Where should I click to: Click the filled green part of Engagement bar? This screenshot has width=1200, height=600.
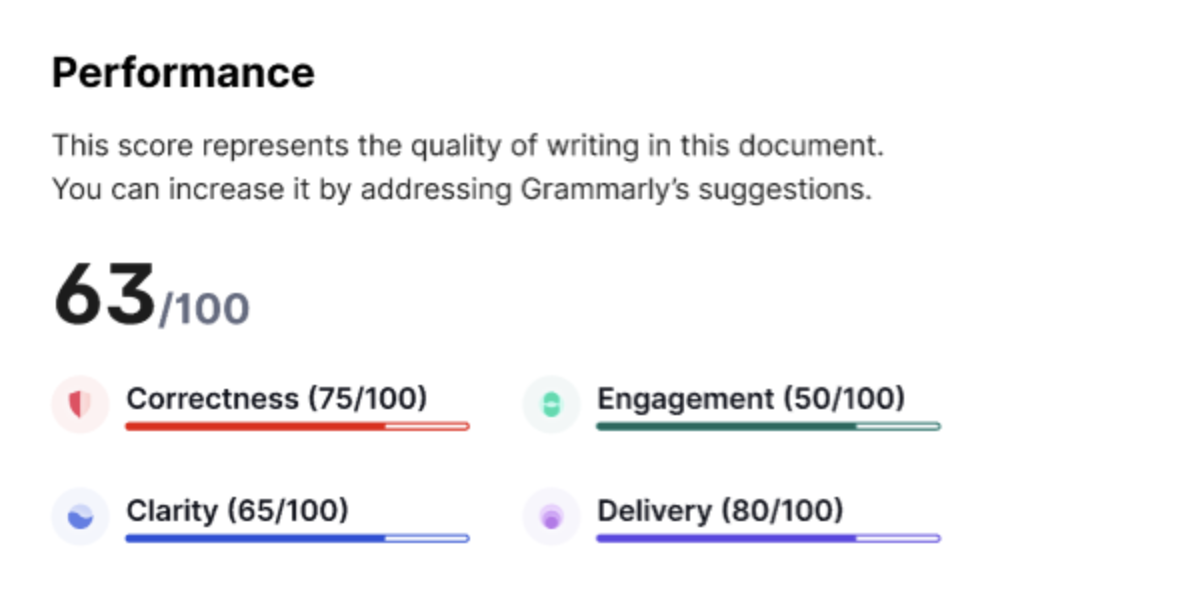[x=726, y=426]
